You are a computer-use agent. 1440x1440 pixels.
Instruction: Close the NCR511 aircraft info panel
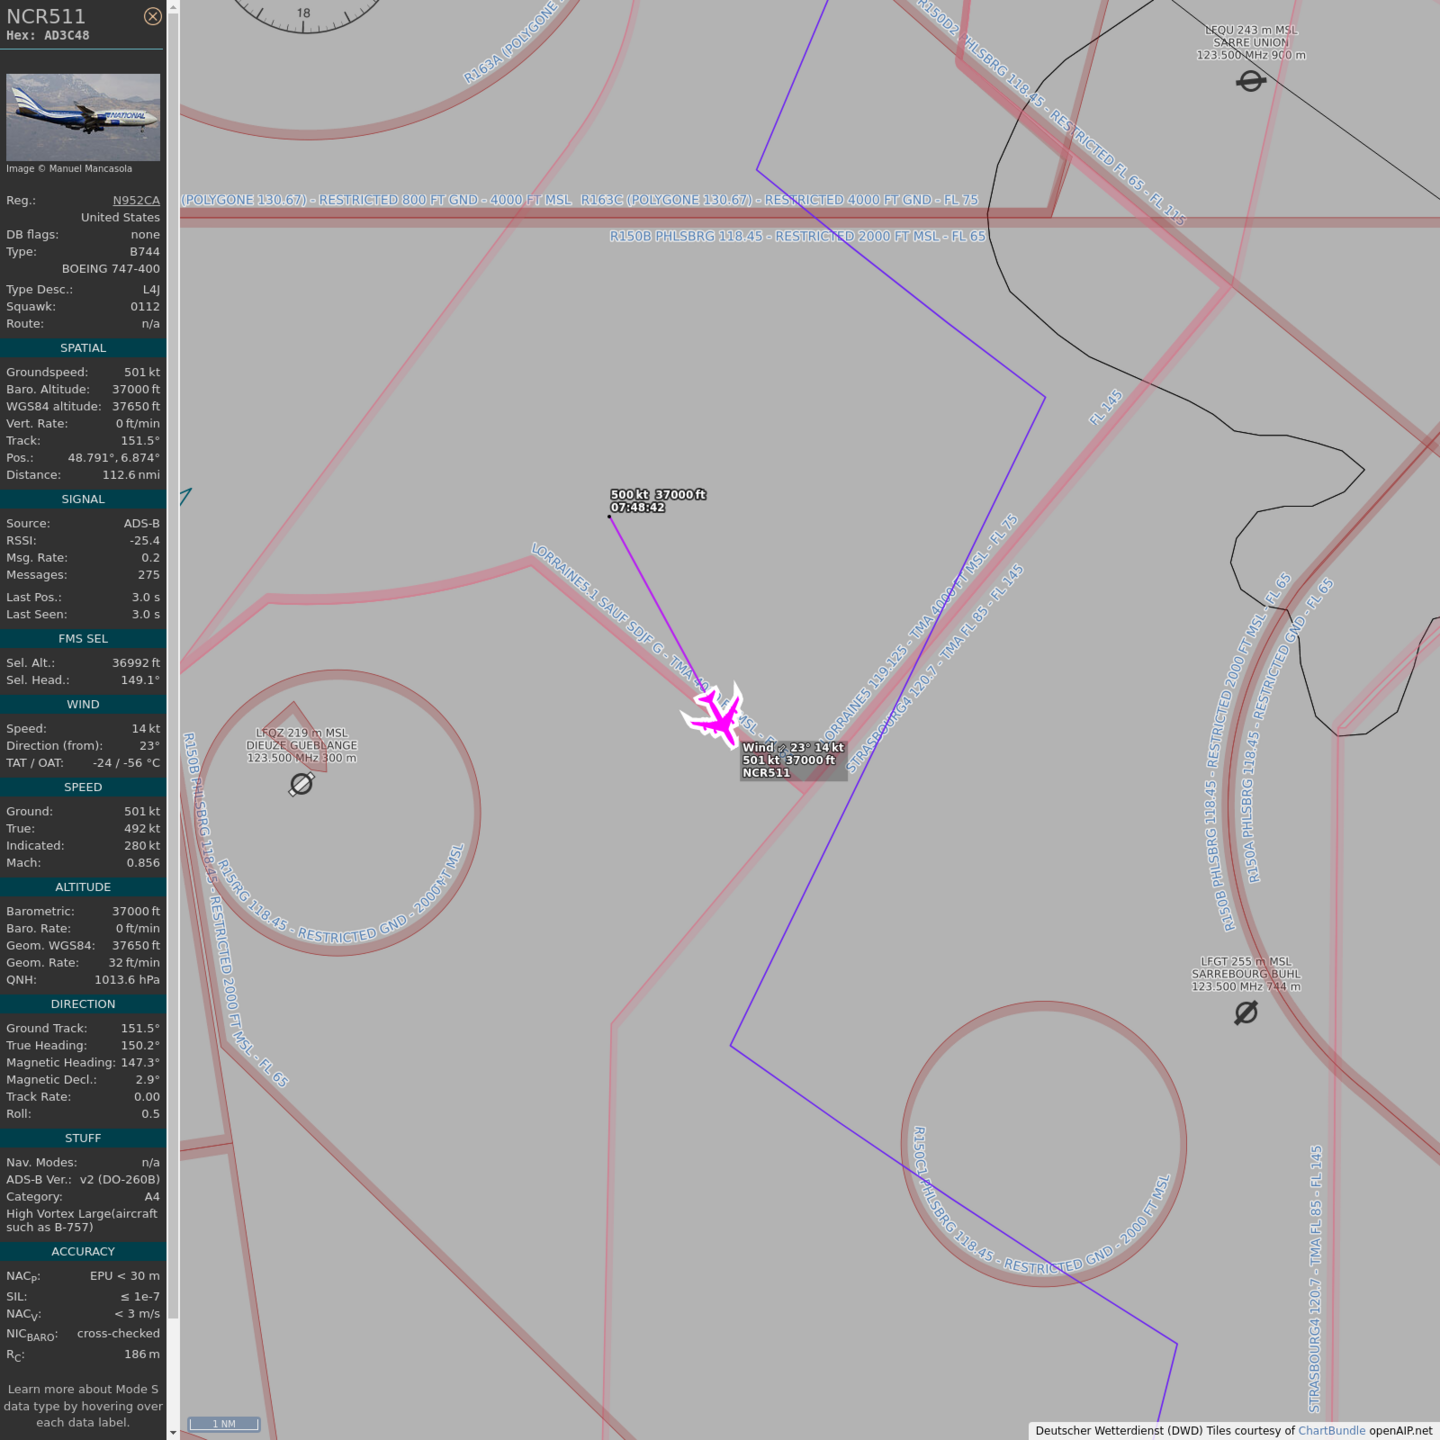pyautogui.click(x=152, y=16)
